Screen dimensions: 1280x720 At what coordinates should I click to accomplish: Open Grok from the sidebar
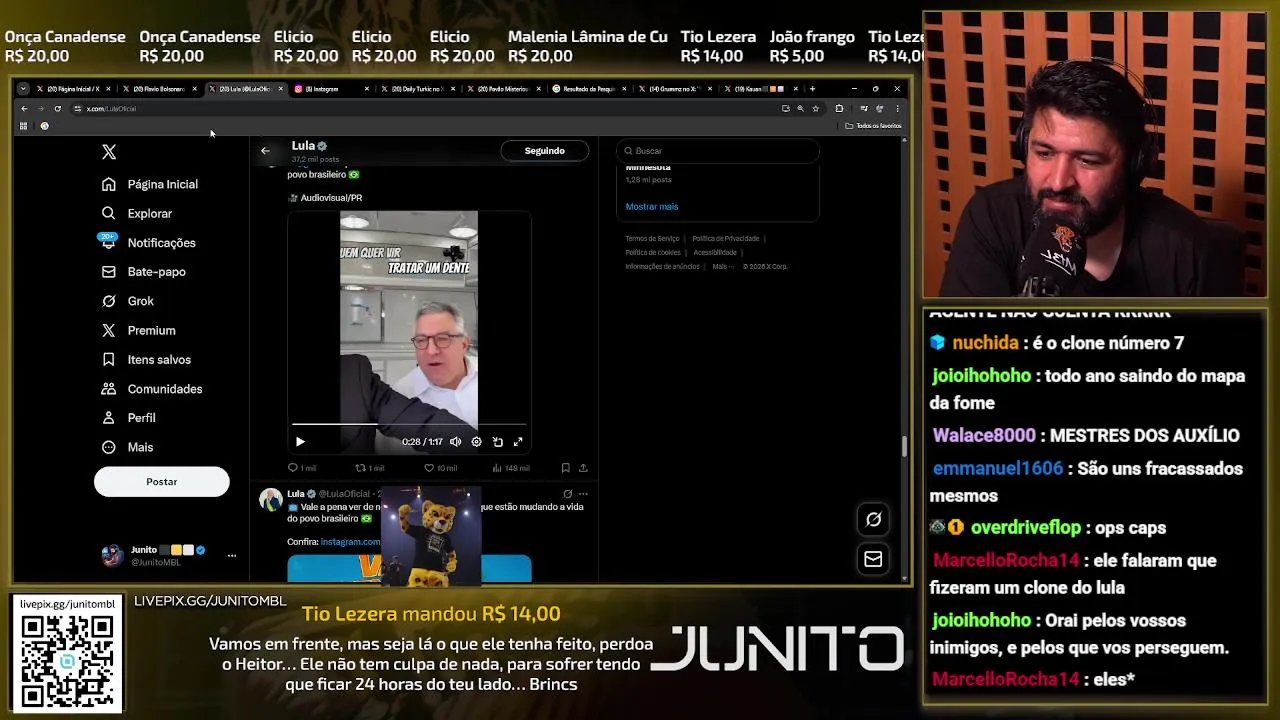click(x=127, y=301)
